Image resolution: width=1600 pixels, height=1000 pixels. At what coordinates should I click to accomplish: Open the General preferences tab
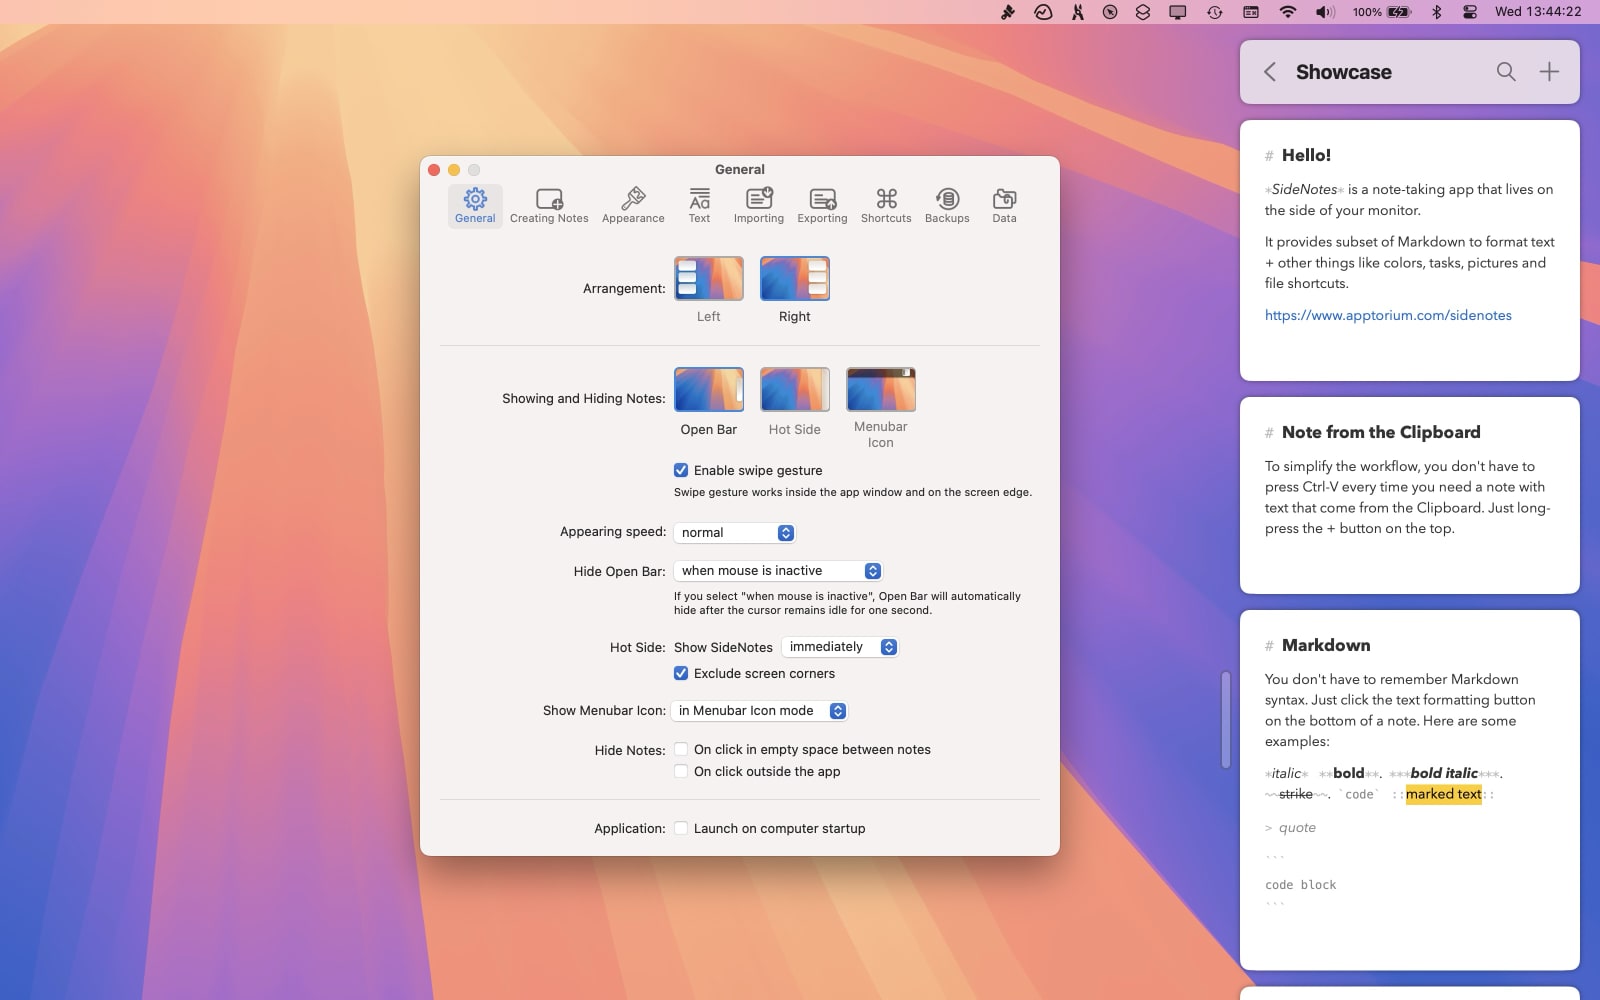tap(475, 205)
